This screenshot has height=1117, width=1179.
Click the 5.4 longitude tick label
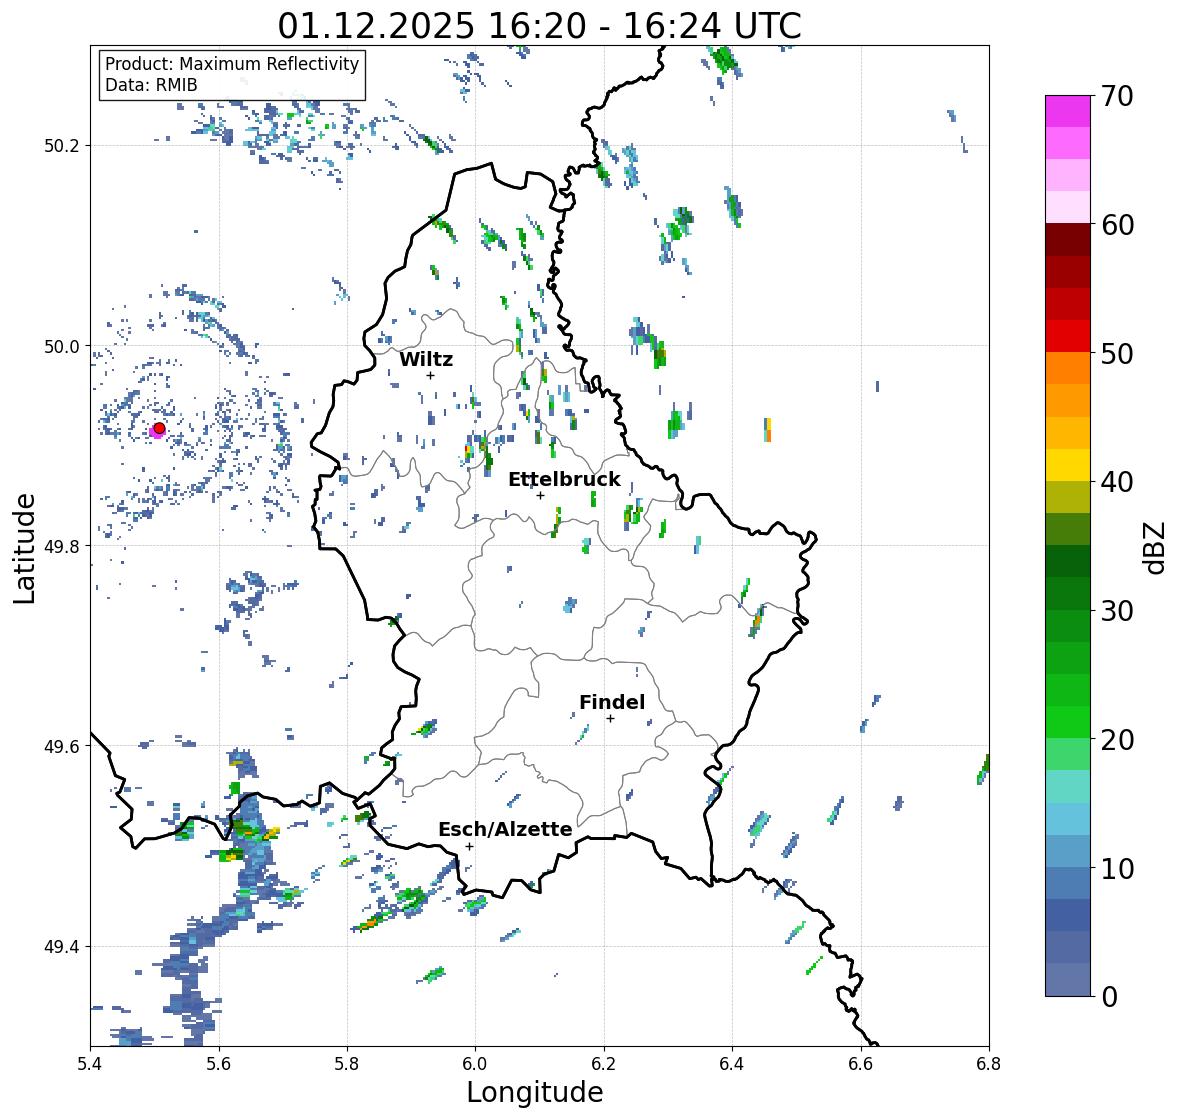90,1064
